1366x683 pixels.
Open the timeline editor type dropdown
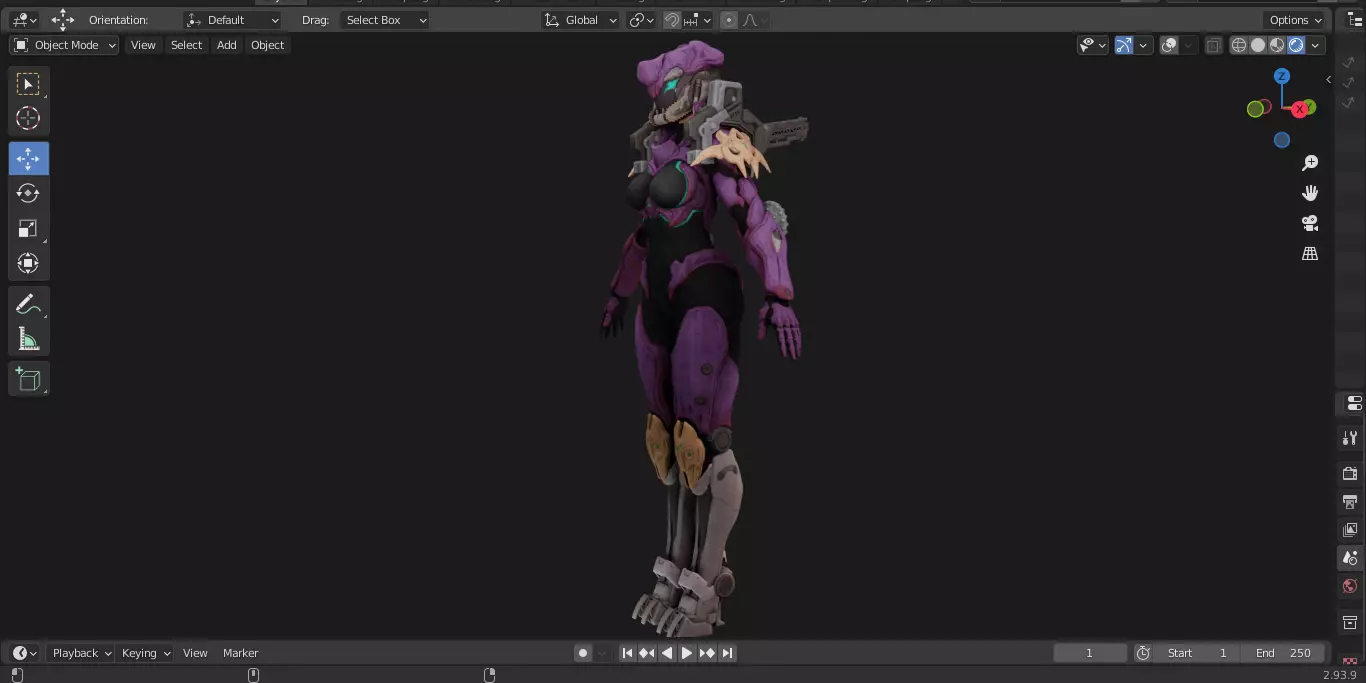[24, 653]
